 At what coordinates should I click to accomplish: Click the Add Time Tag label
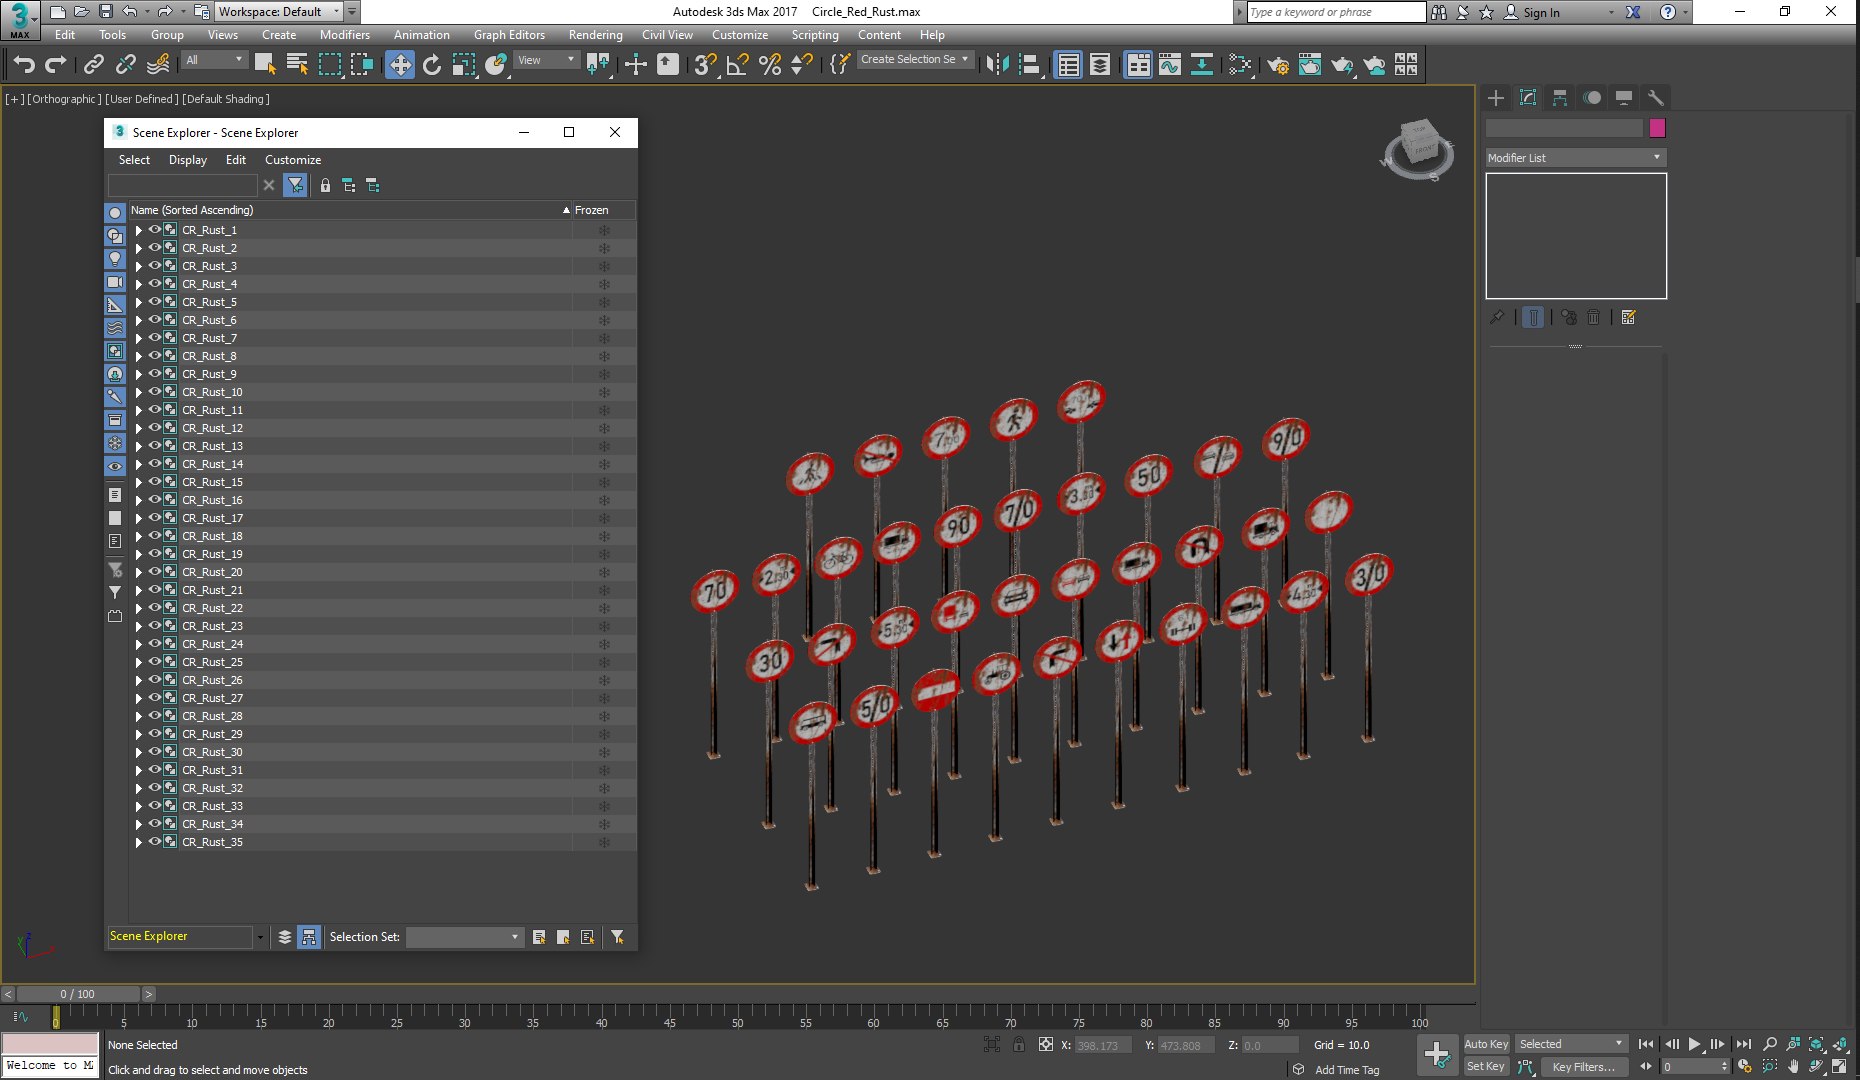tap(1347, 1070)
